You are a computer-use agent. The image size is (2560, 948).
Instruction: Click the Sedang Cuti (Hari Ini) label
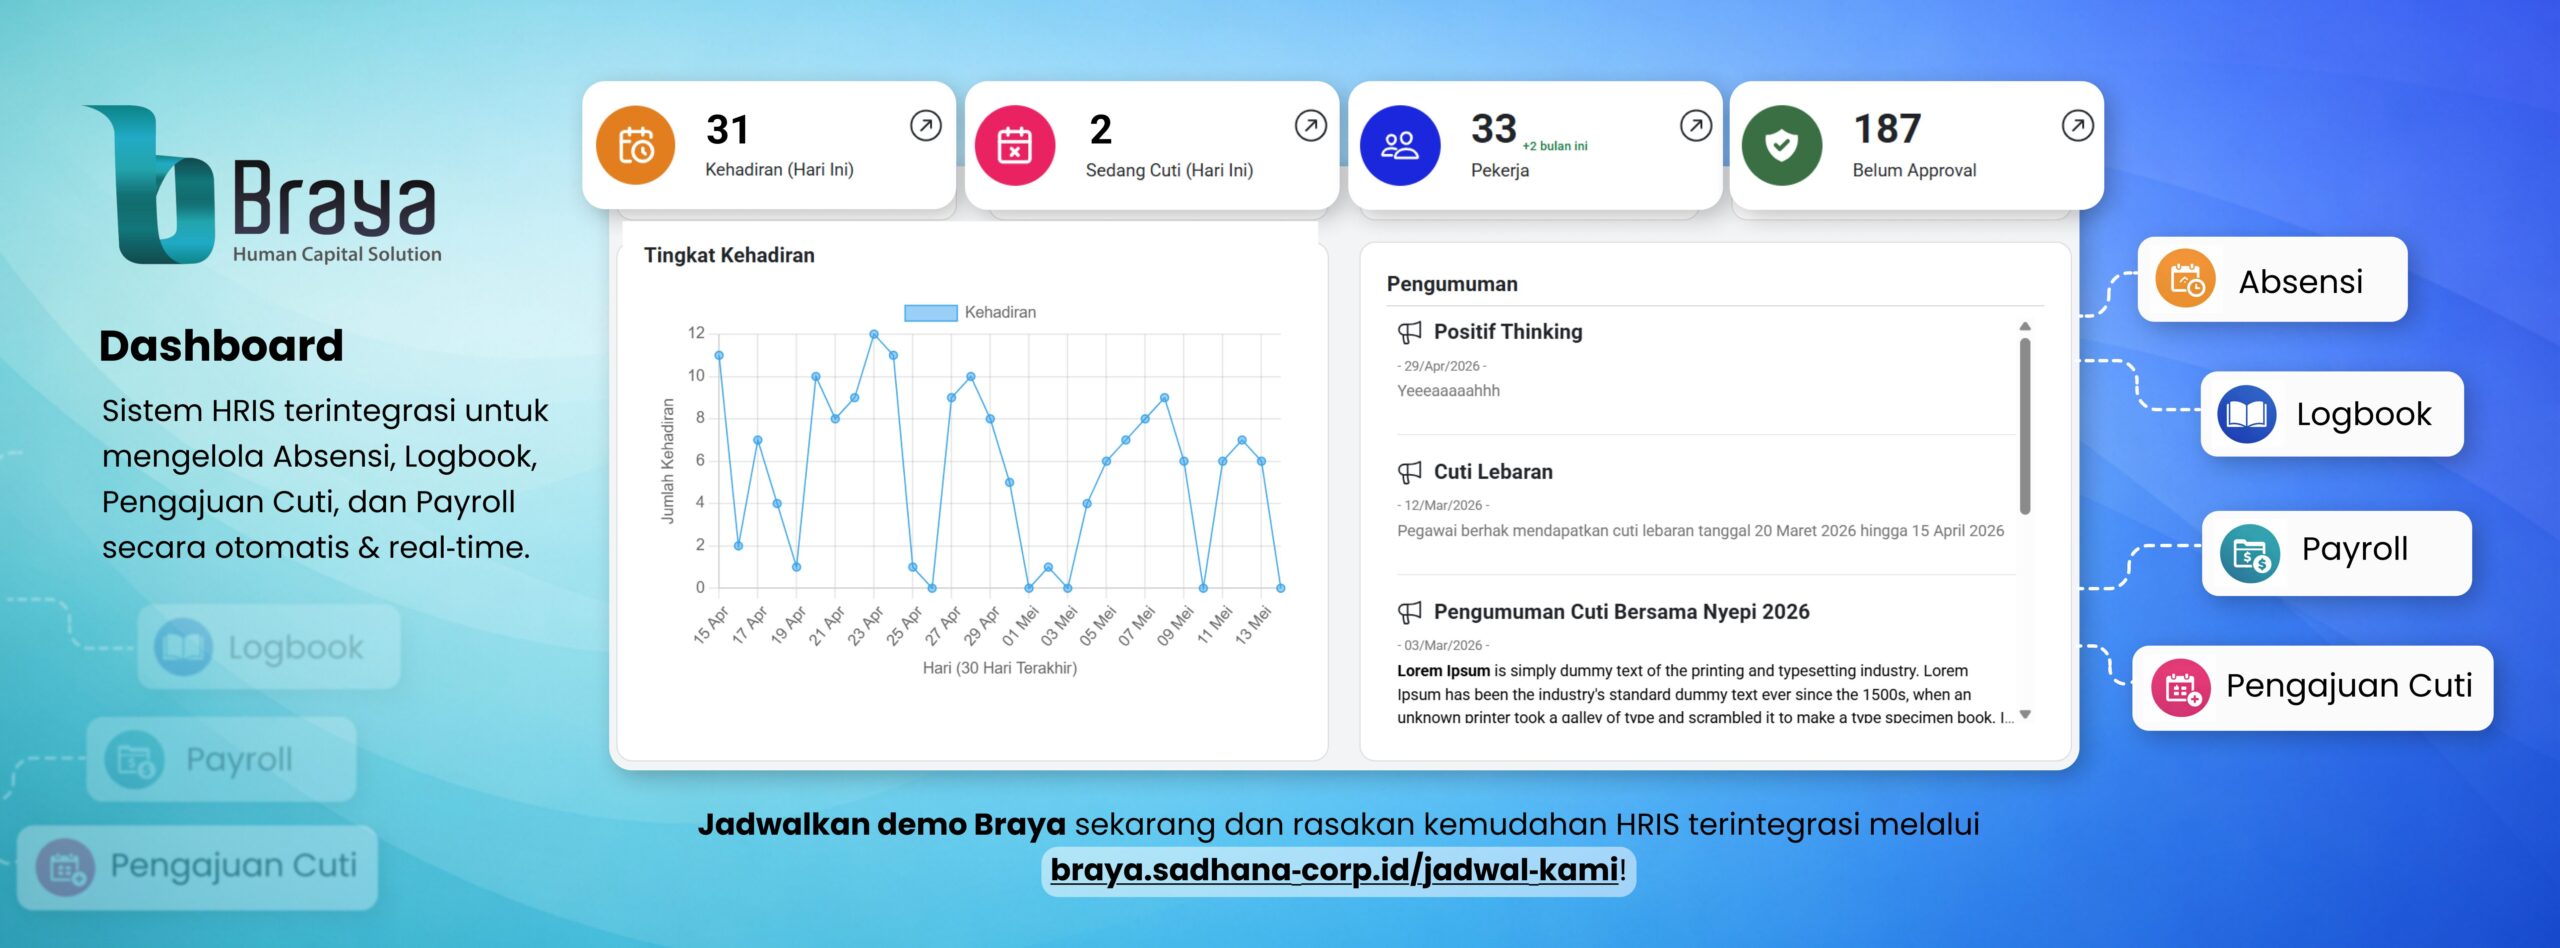pos(1169,170)
